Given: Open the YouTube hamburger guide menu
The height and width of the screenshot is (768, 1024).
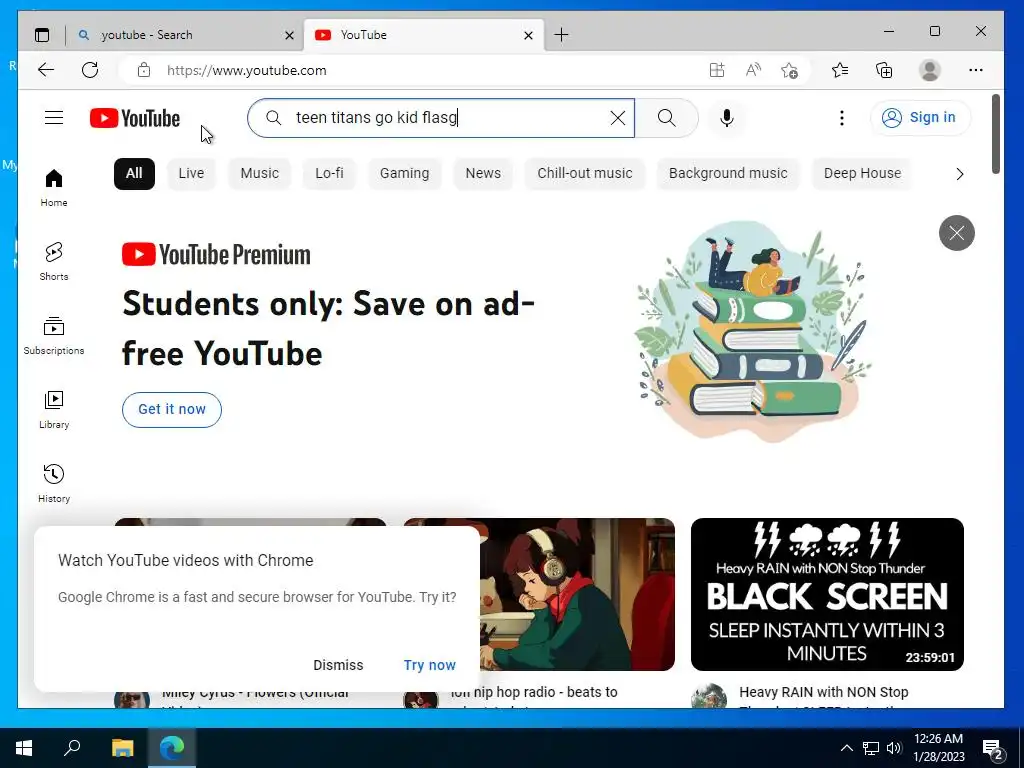Looking at the screenshot, I should click(x=54, y=118).
